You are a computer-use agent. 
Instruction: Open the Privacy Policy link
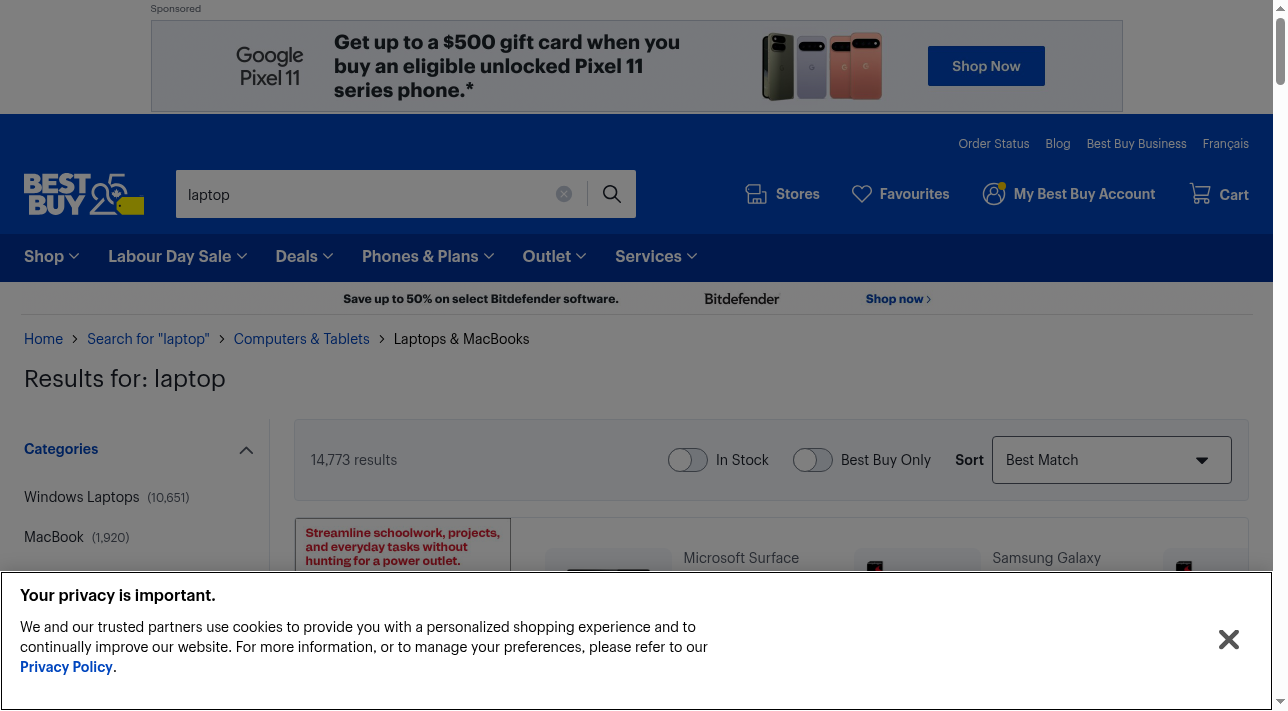click(x=66, y=667)
